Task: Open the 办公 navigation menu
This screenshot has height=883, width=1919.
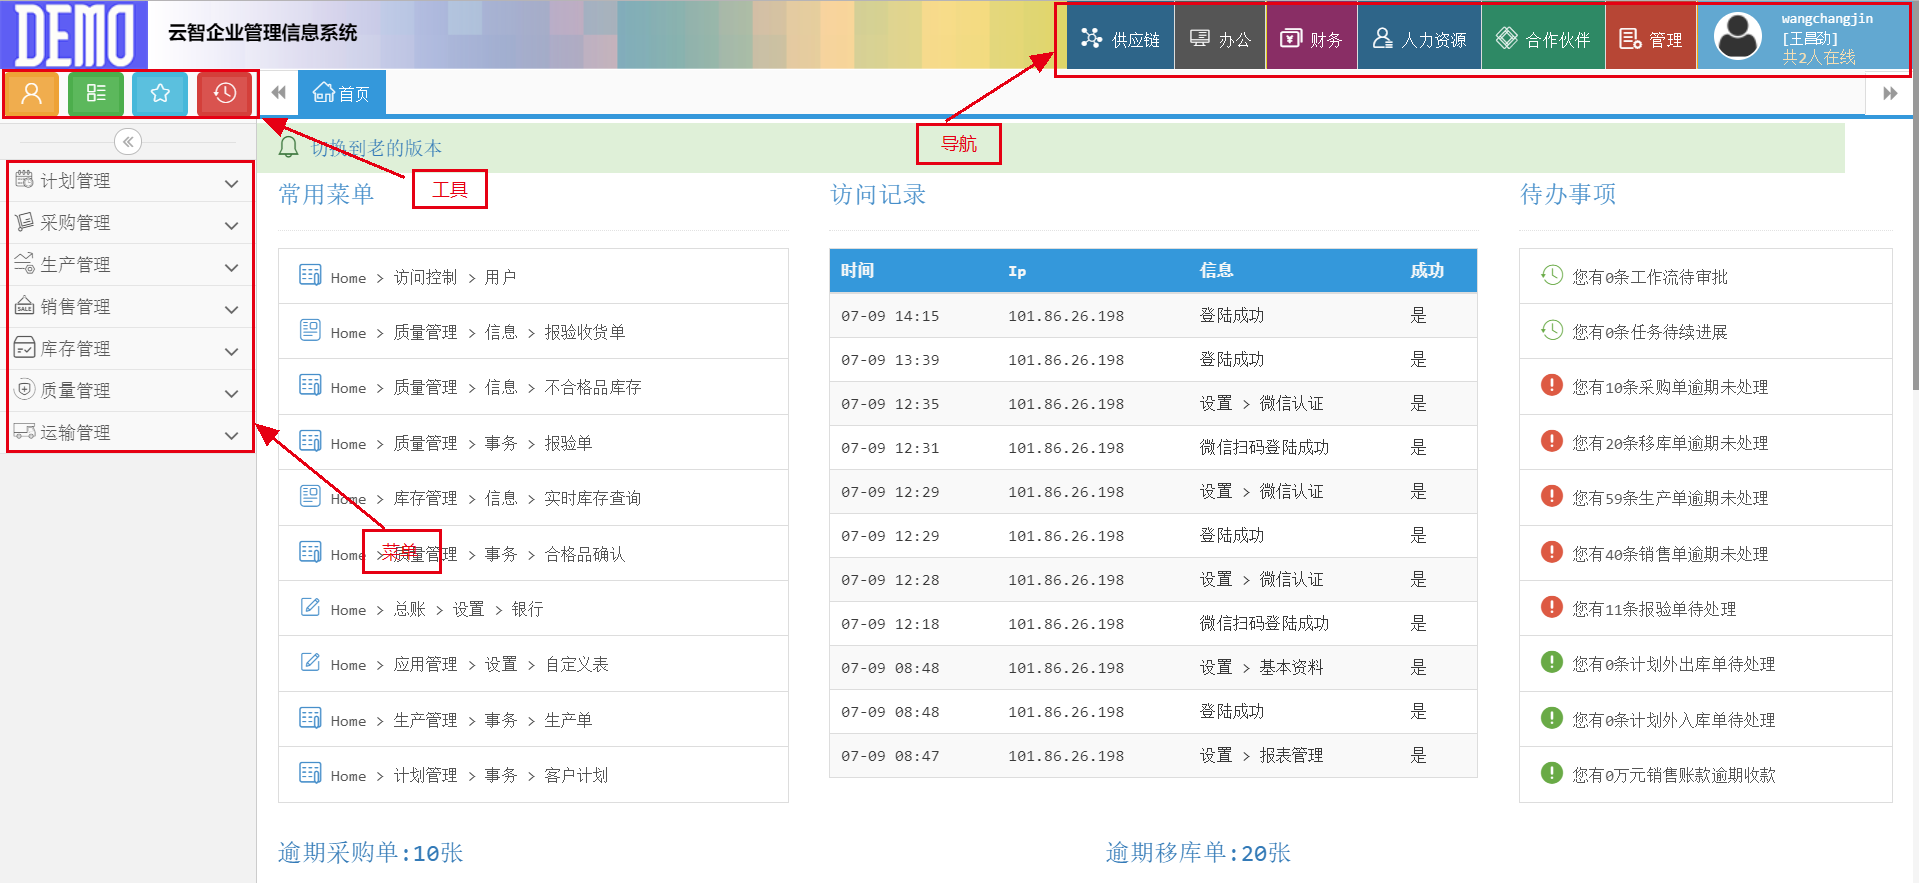Action: (x=1220, y=38)
